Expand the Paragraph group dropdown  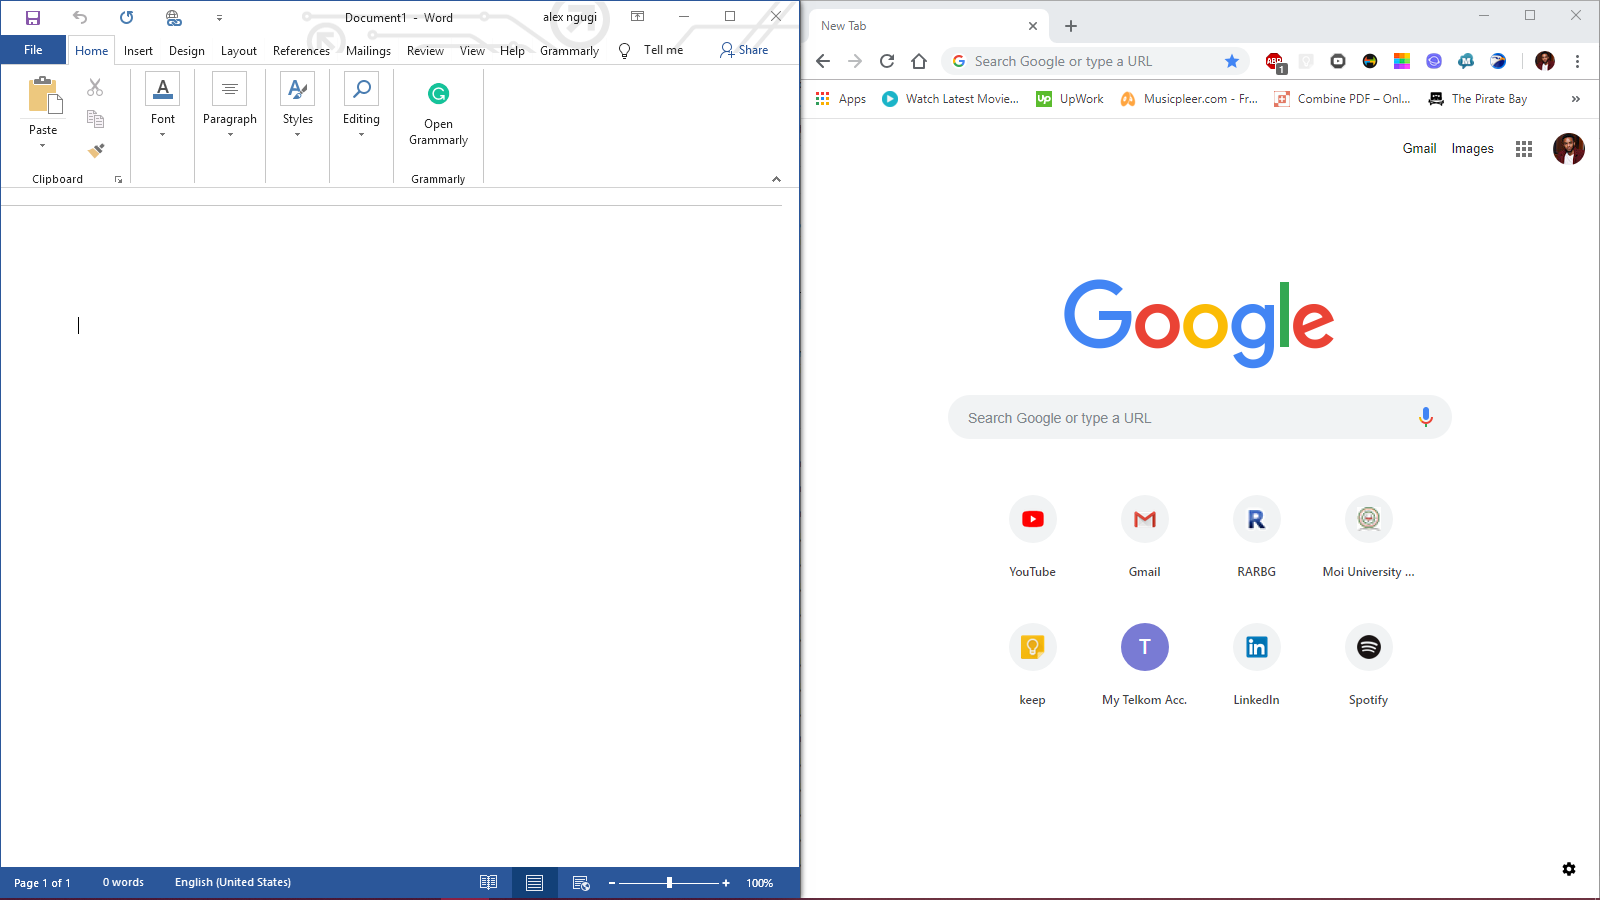pos(230,134)
